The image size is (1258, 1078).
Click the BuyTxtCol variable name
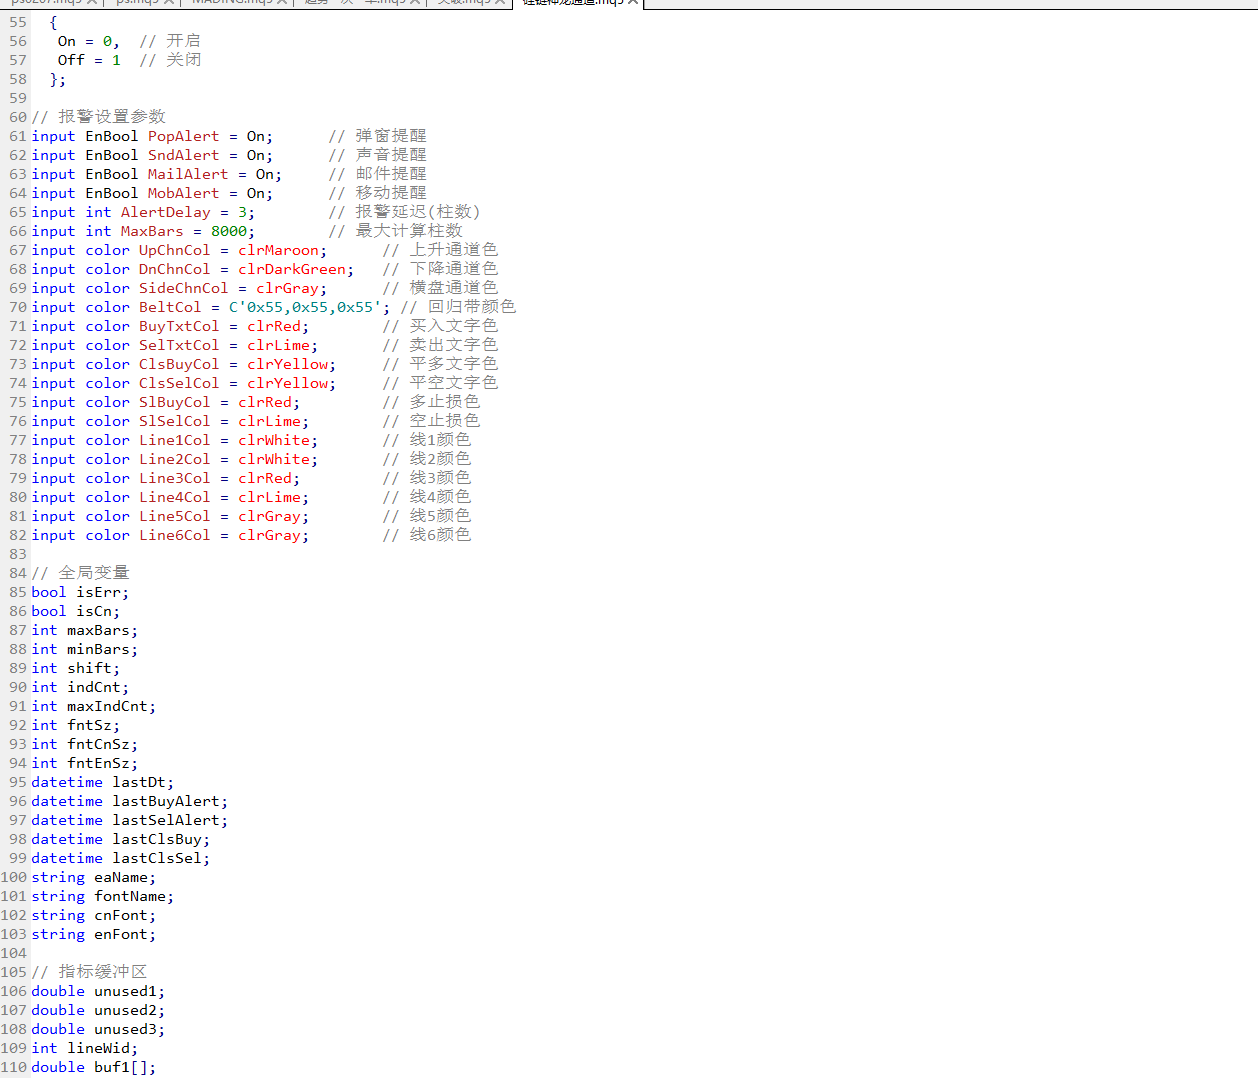[179, 326]
